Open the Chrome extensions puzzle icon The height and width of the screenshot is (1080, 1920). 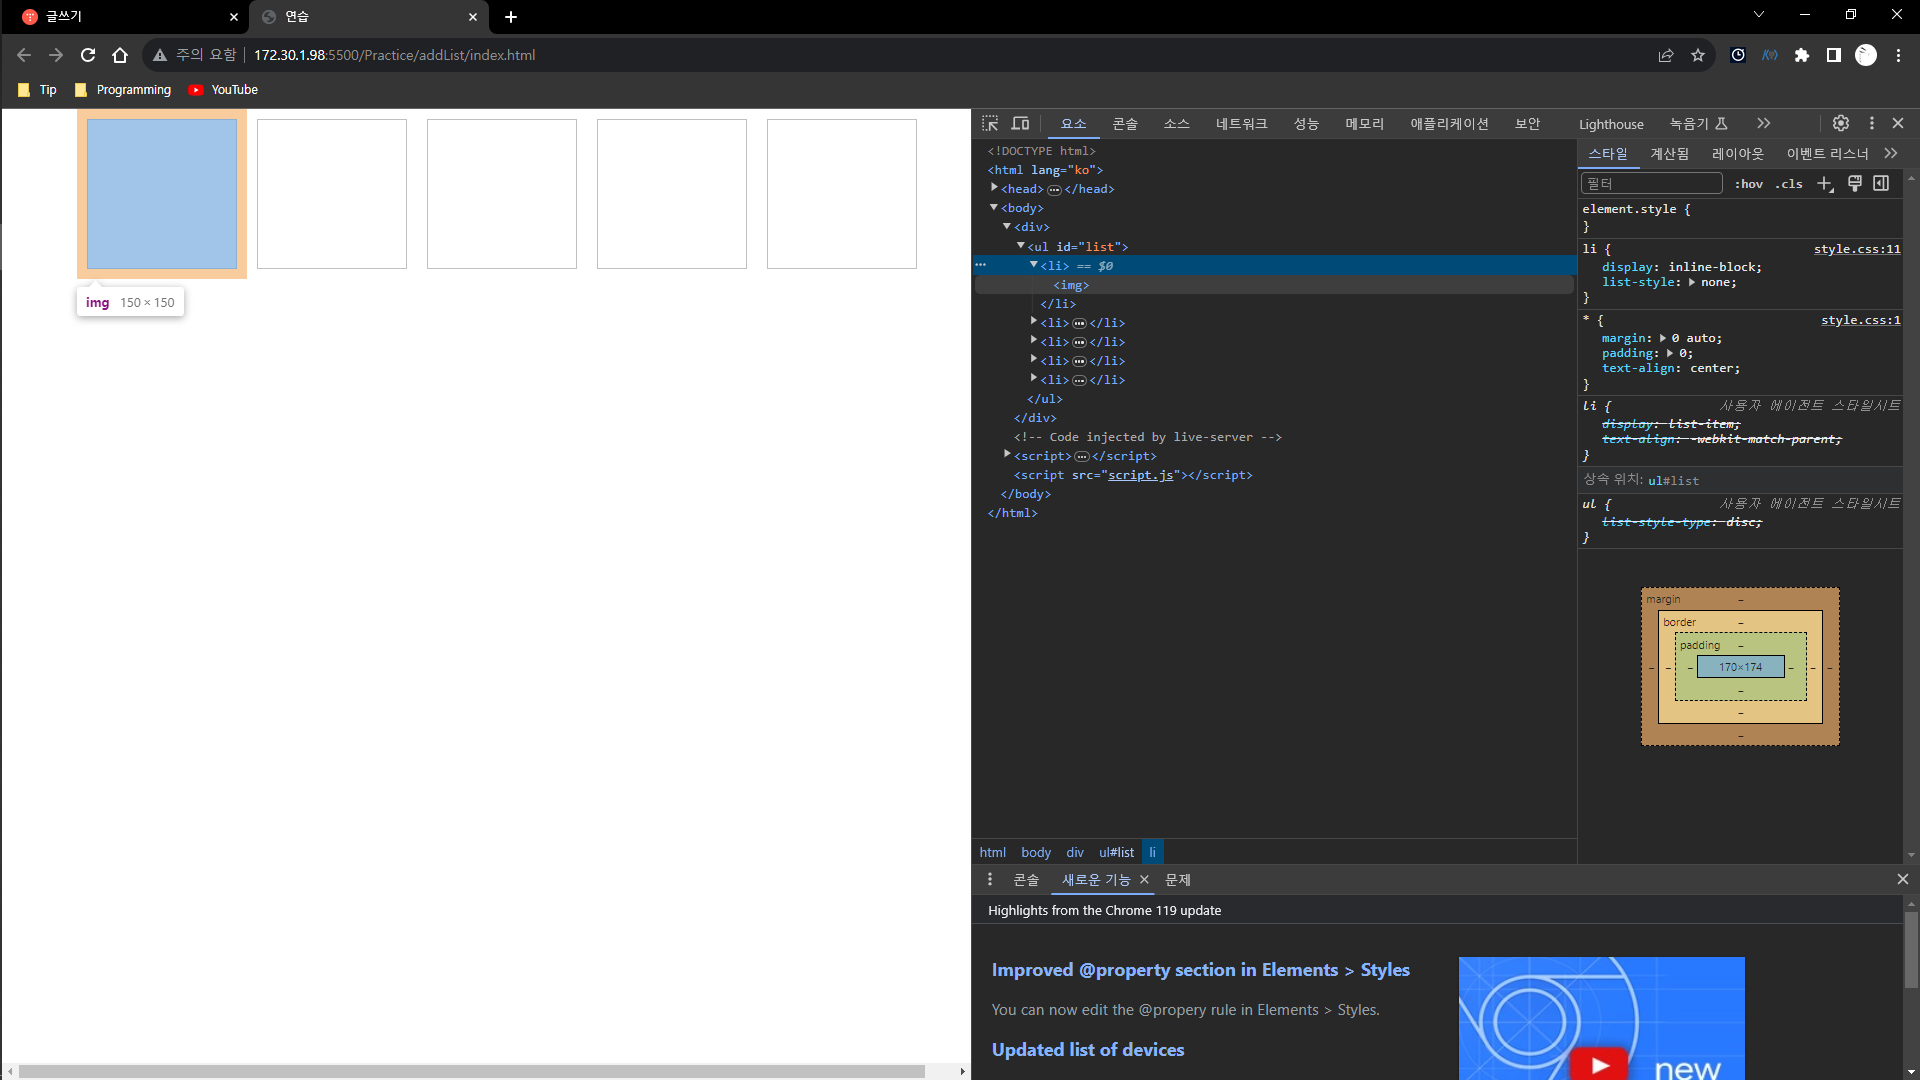pos(1802,55)
